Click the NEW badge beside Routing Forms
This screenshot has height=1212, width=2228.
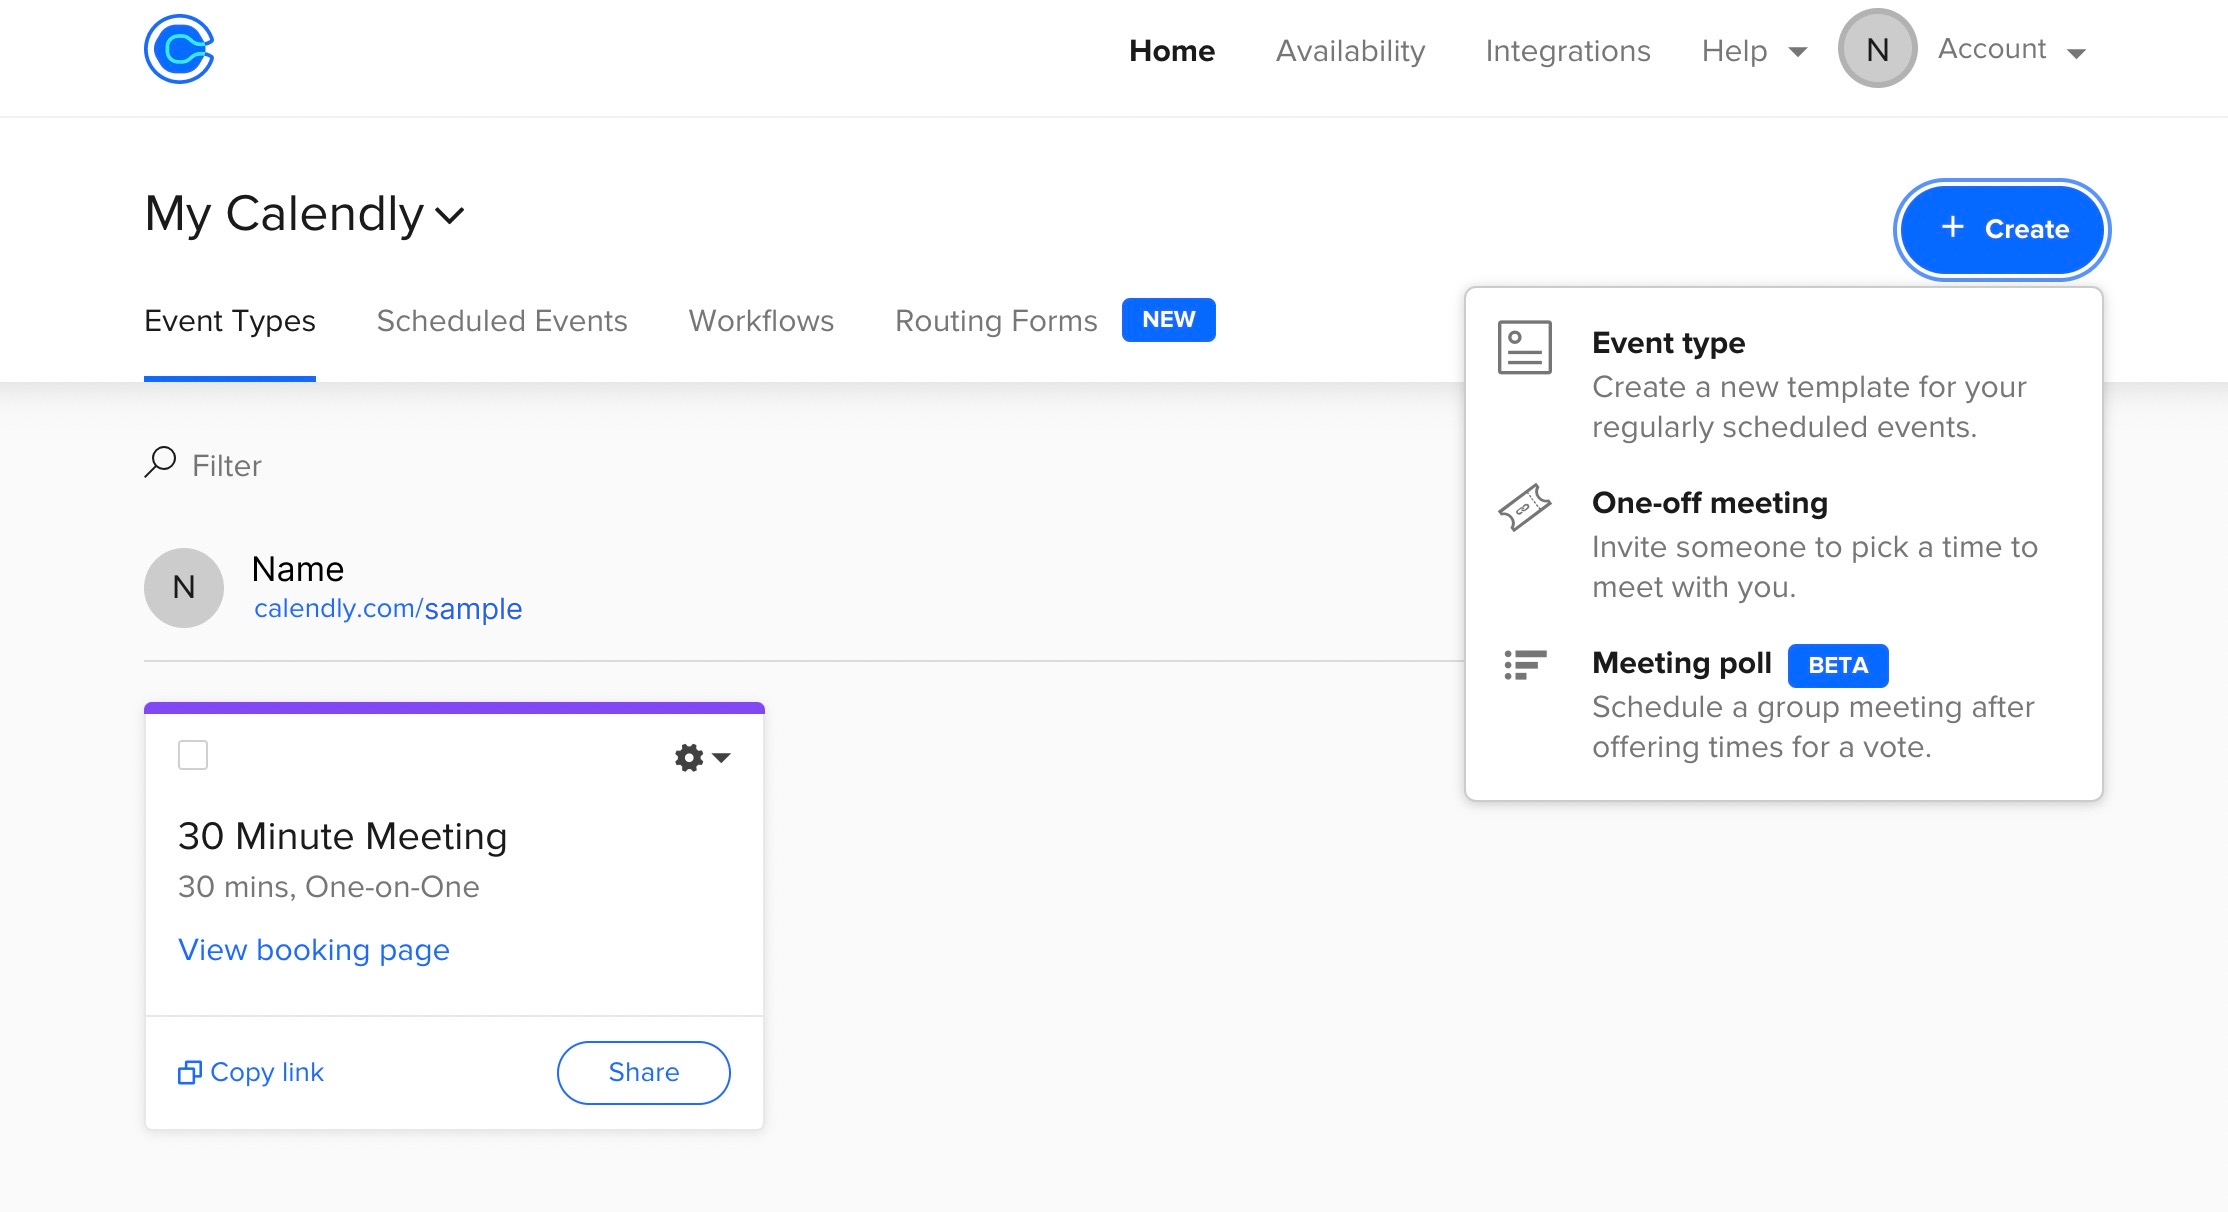tap(1169, 320)
